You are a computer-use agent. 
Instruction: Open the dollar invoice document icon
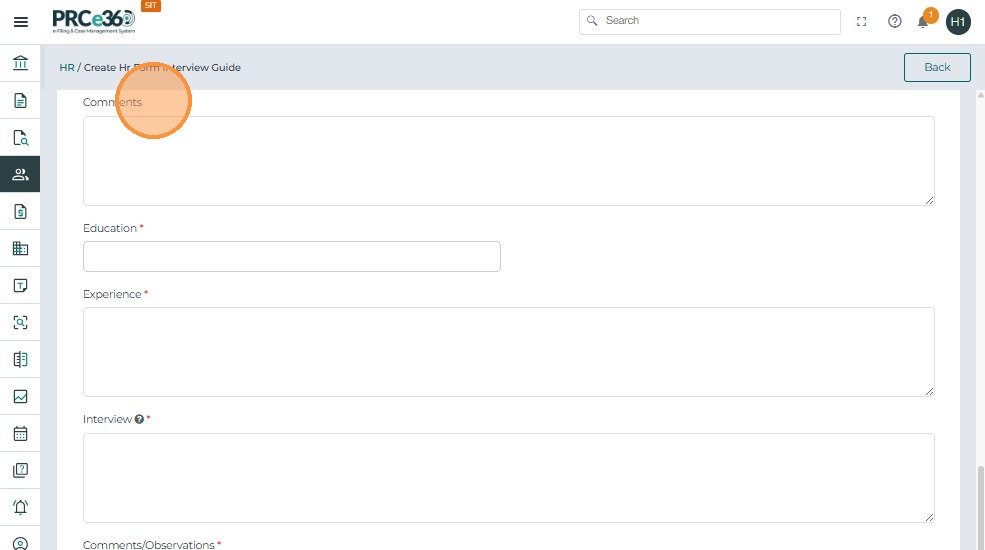pyautogui.click(x=20, y=211)
